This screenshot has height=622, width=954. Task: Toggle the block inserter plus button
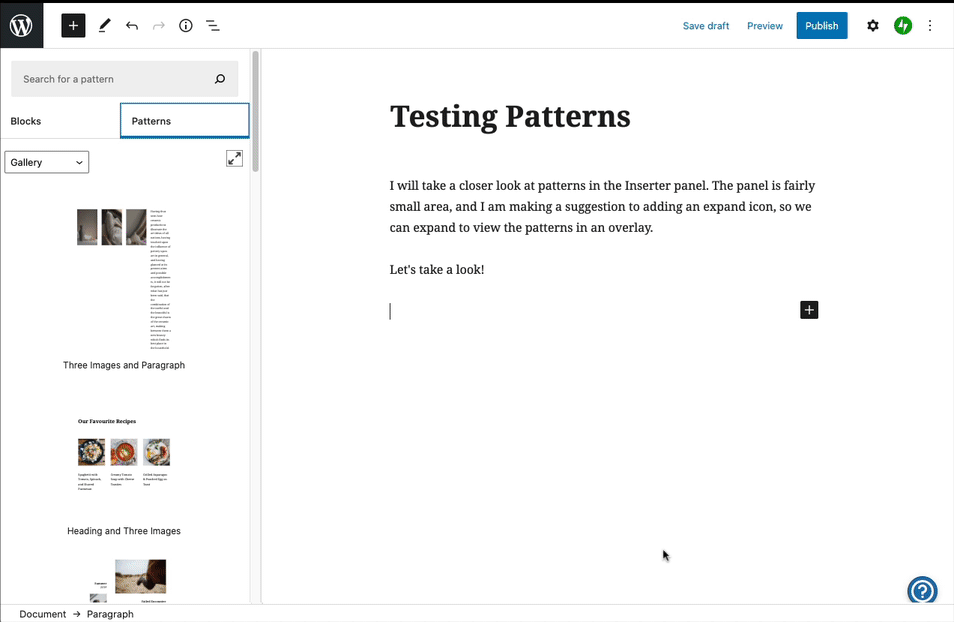[73, 26]
